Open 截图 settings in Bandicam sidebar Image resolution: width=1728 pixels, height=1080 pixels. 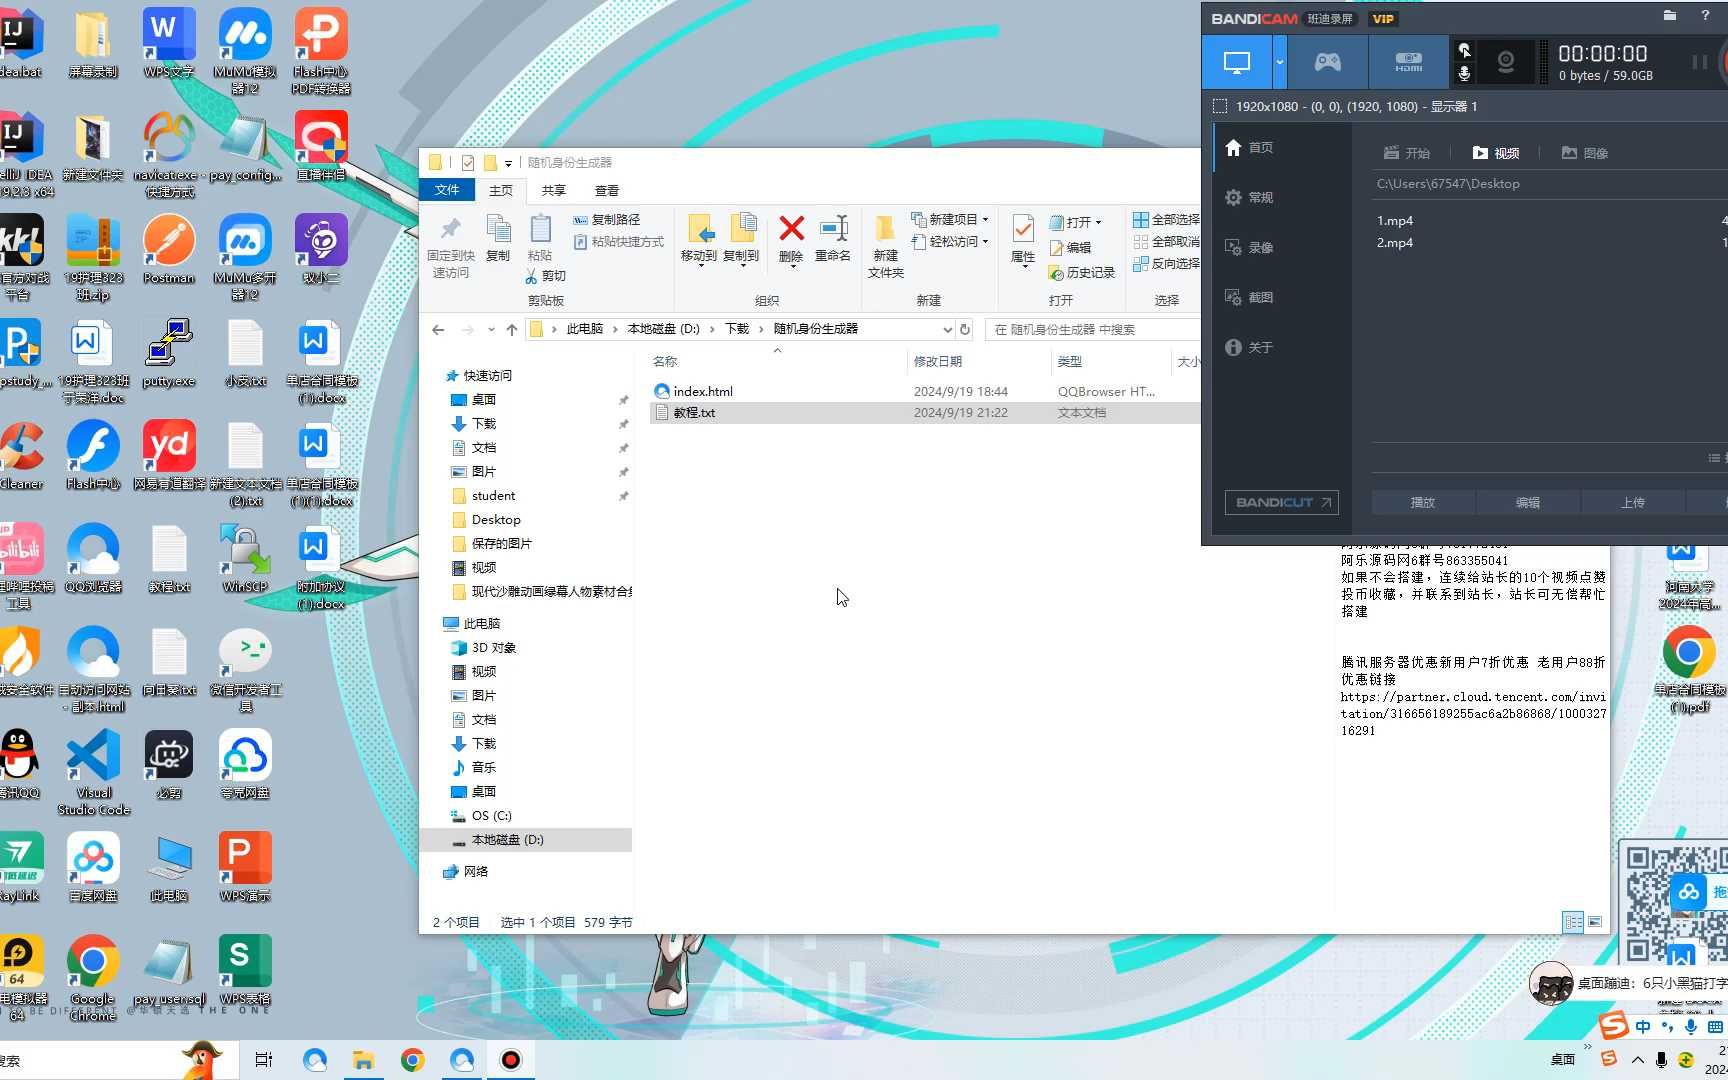[1250, 297]
